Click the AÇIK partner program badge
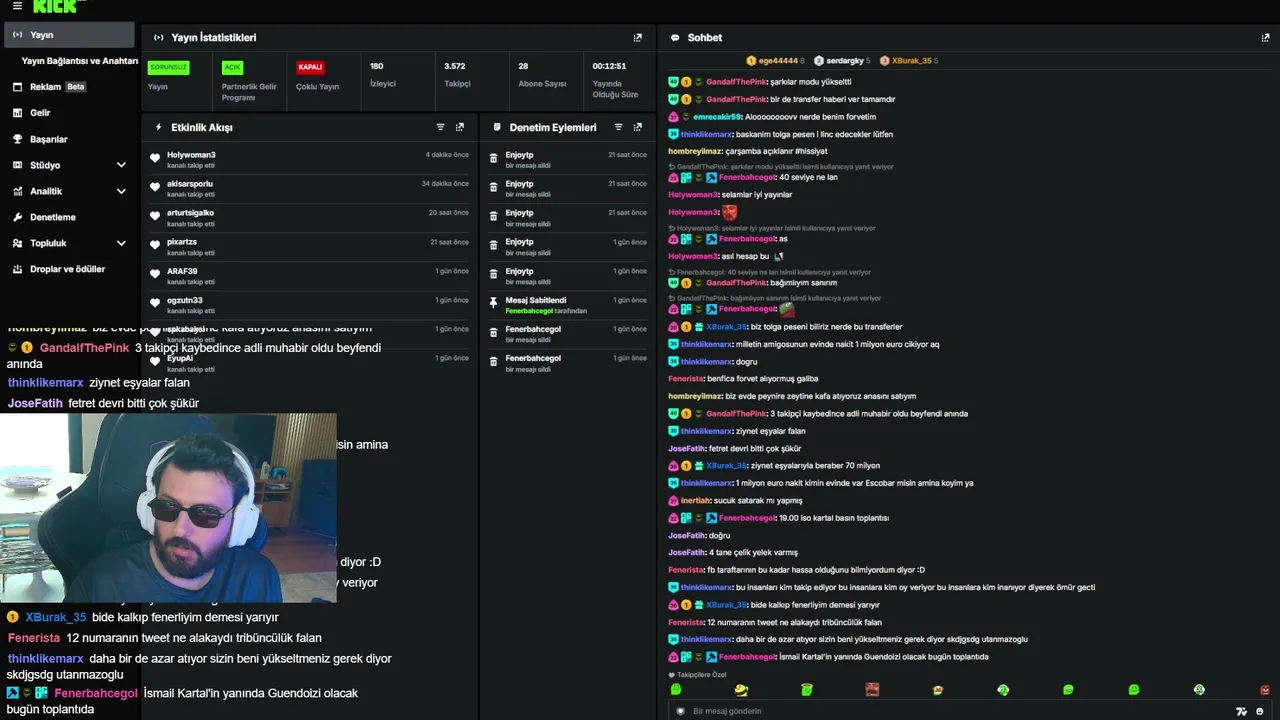1280x720 pixels. point(232,68)
